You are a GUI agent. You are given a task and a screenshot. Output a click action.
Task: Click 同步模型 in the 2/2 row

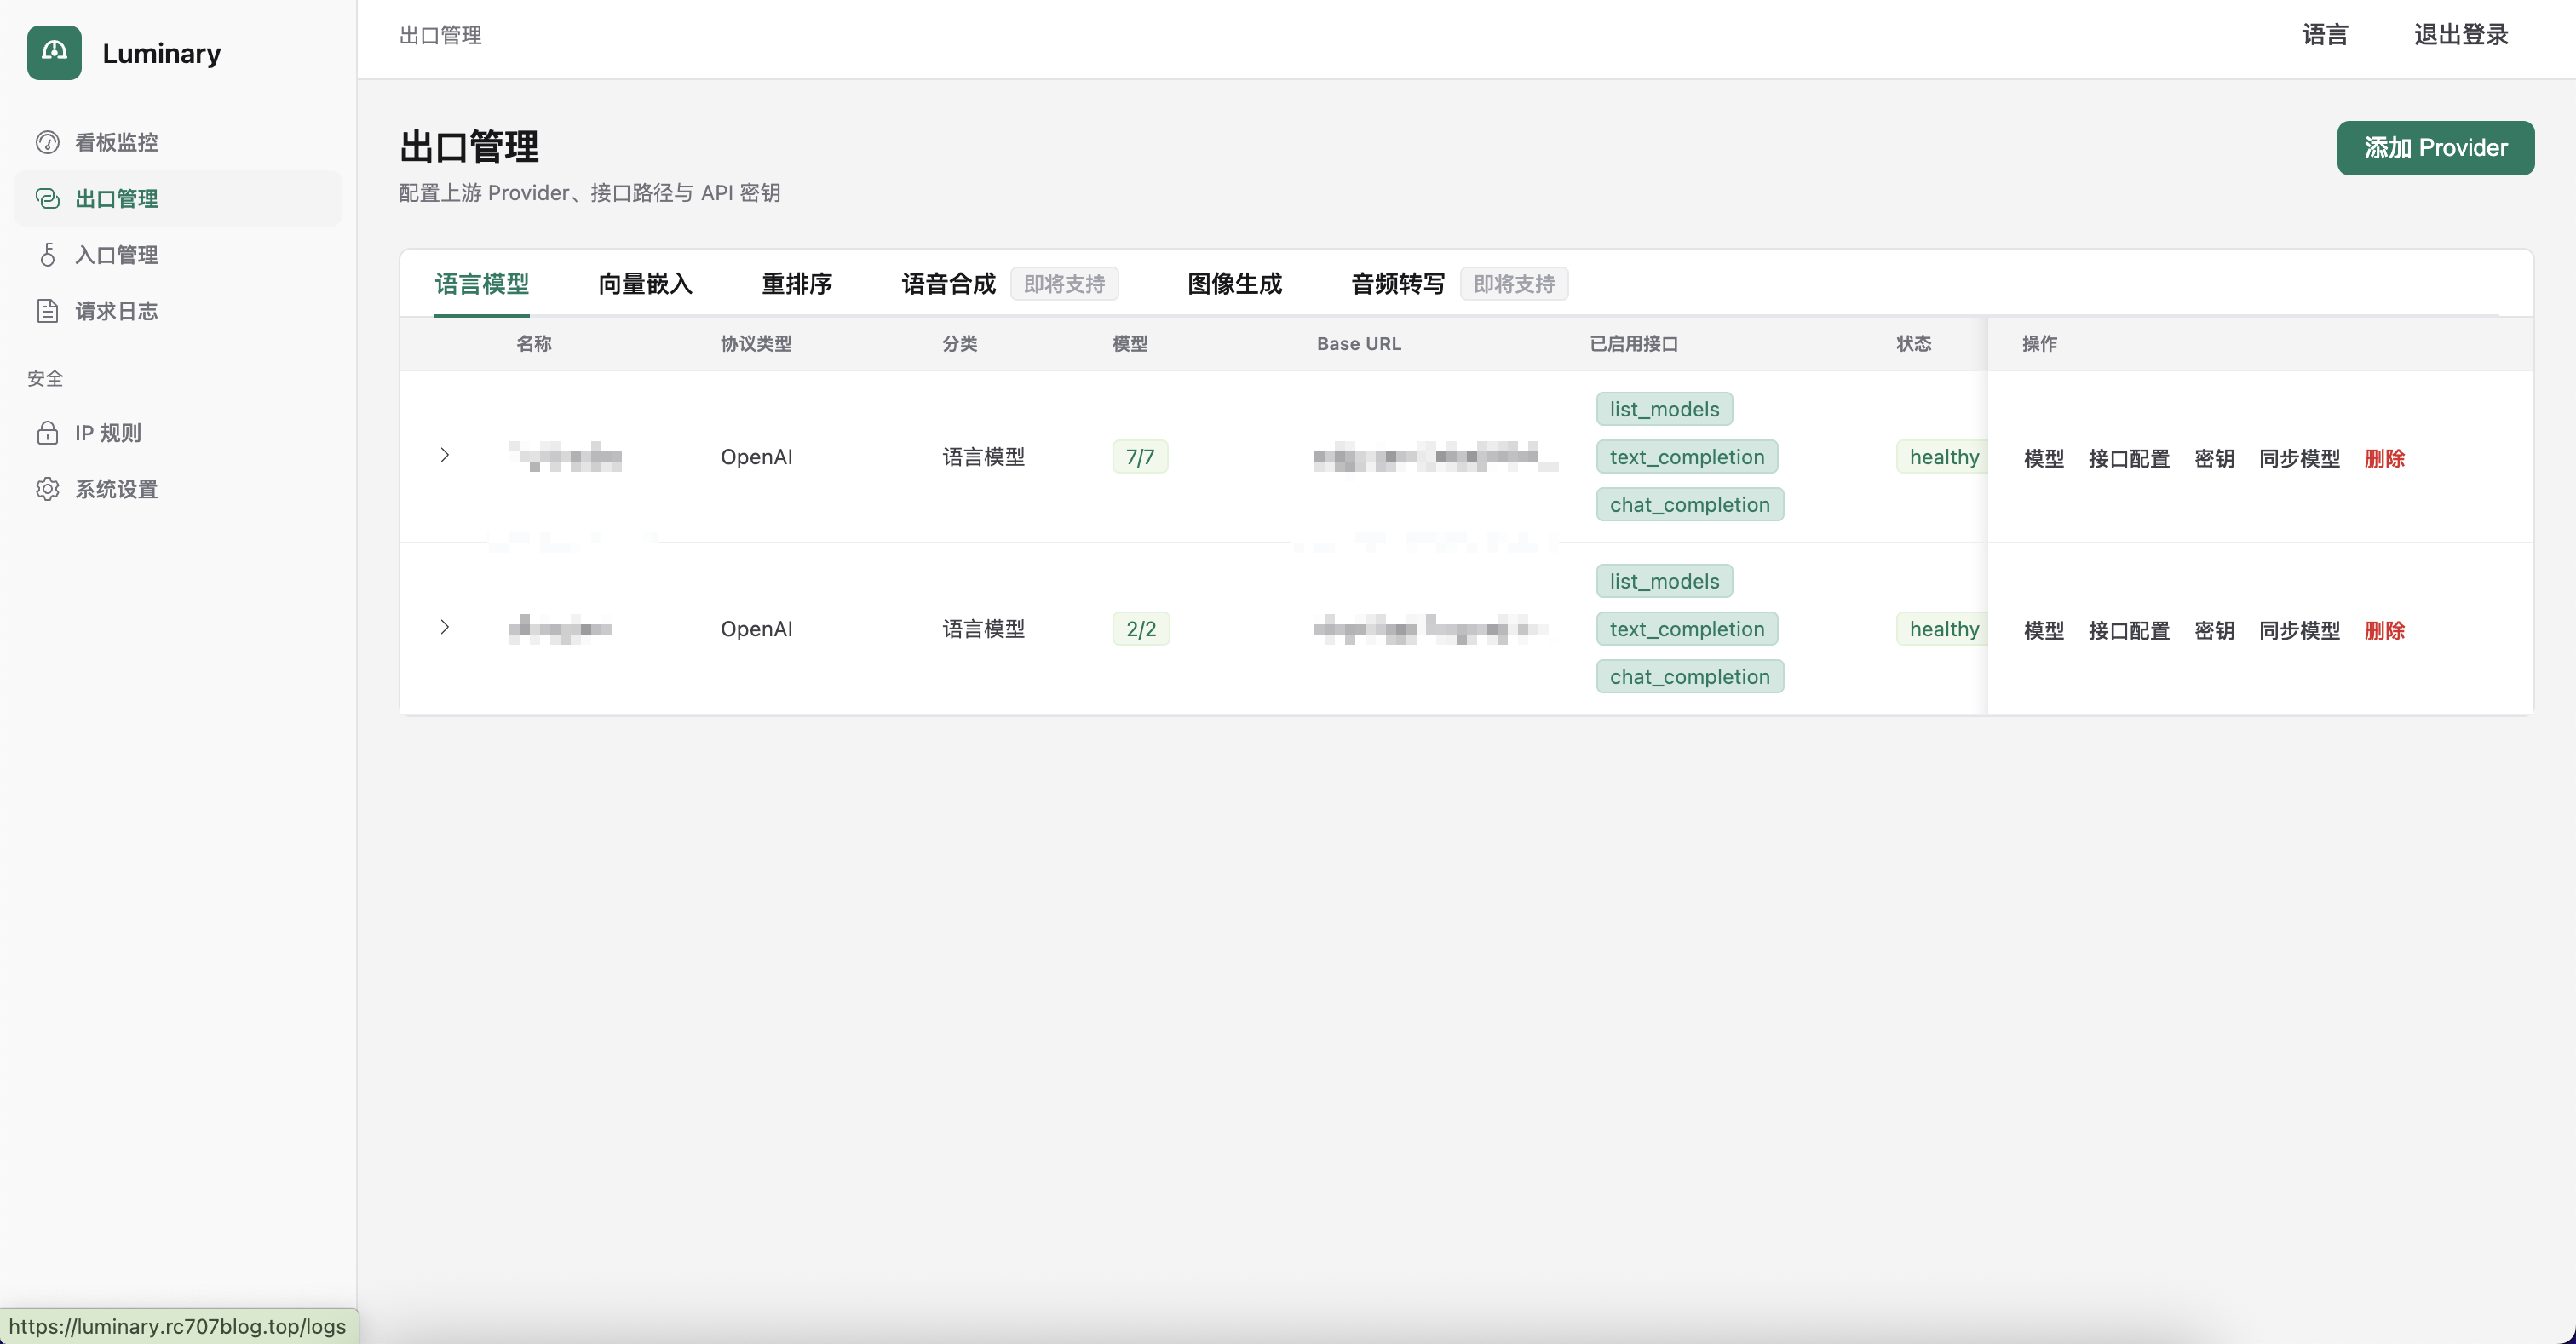coord(2299,630)
